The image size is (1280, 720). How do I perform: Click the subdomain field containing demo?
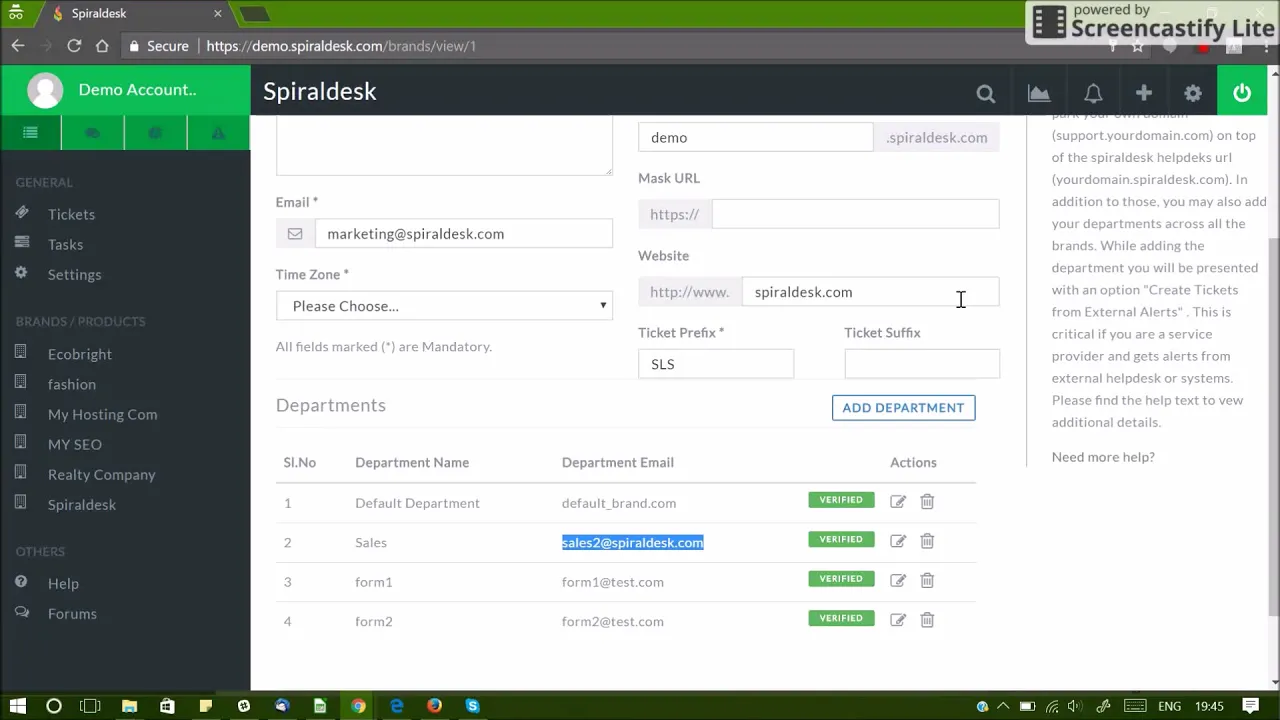(x=756, y=137)
